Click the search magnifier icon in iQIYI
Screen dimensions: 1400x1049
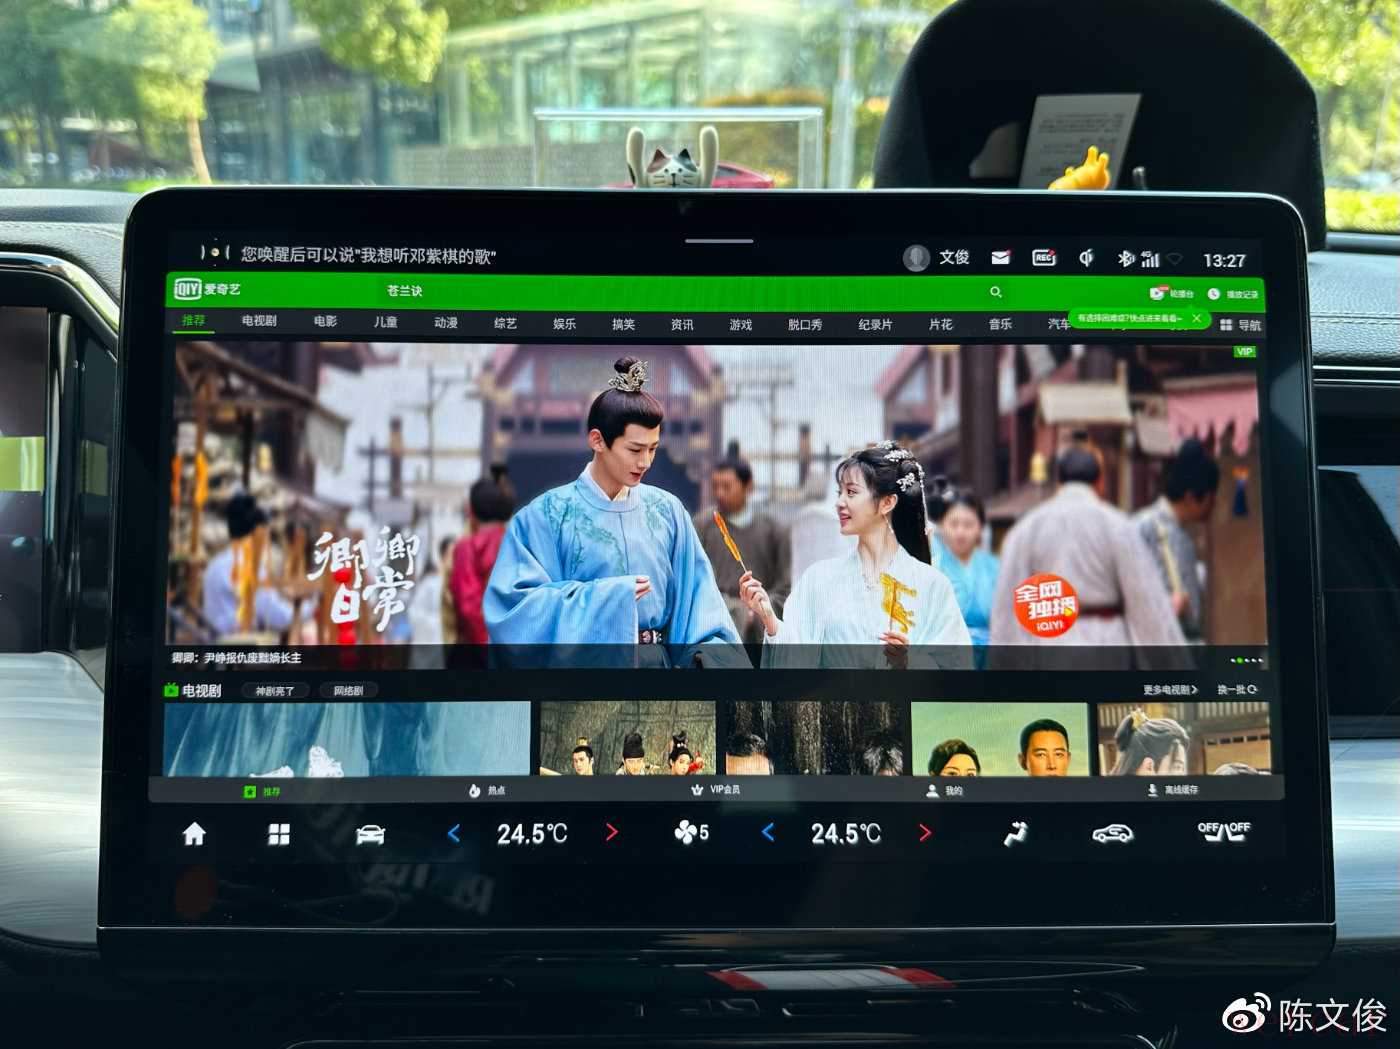click(x=996, y=292)
